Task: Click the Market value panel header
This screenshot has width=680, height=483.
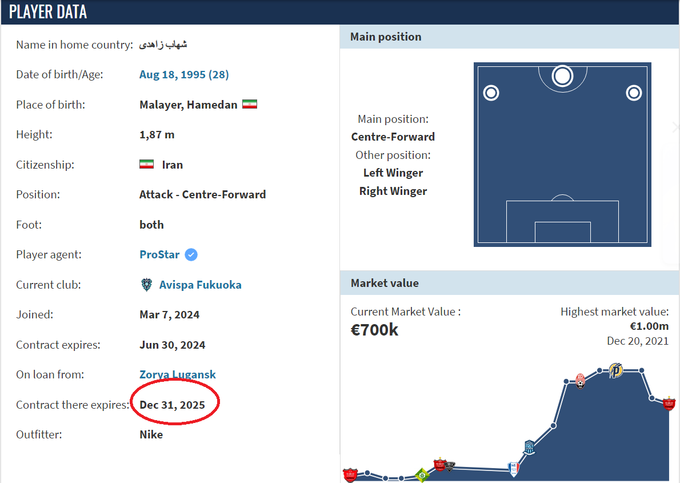Action: [x=384, y=283]
